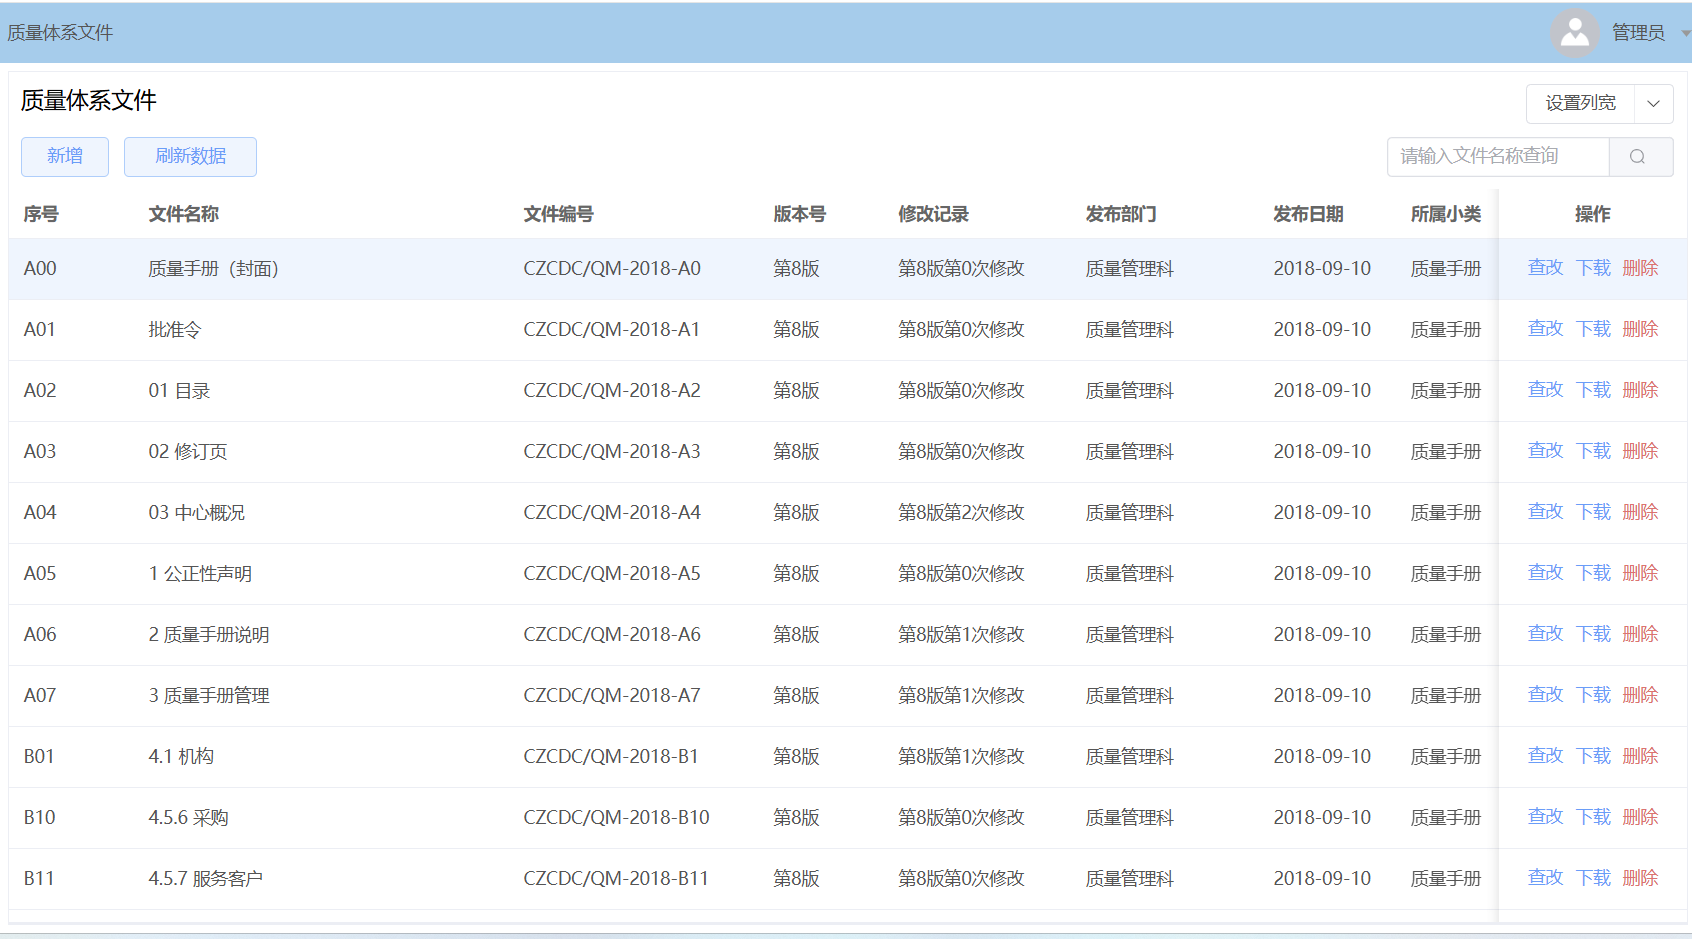This screenshot has height=939, width=1692.
Task: Click 查改 for row A01 批准令
Action: [1545, 329]
